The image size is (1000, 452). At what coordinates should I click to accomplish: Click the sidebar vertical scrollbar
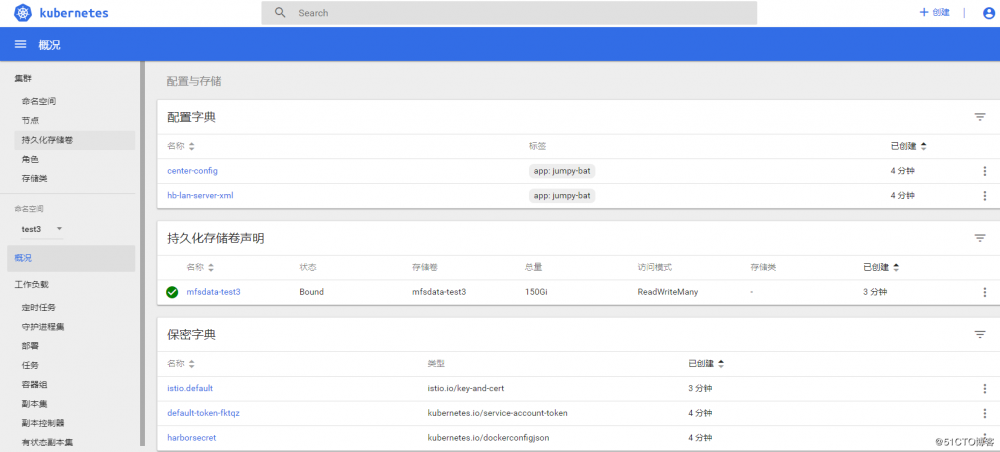[142, 250]
